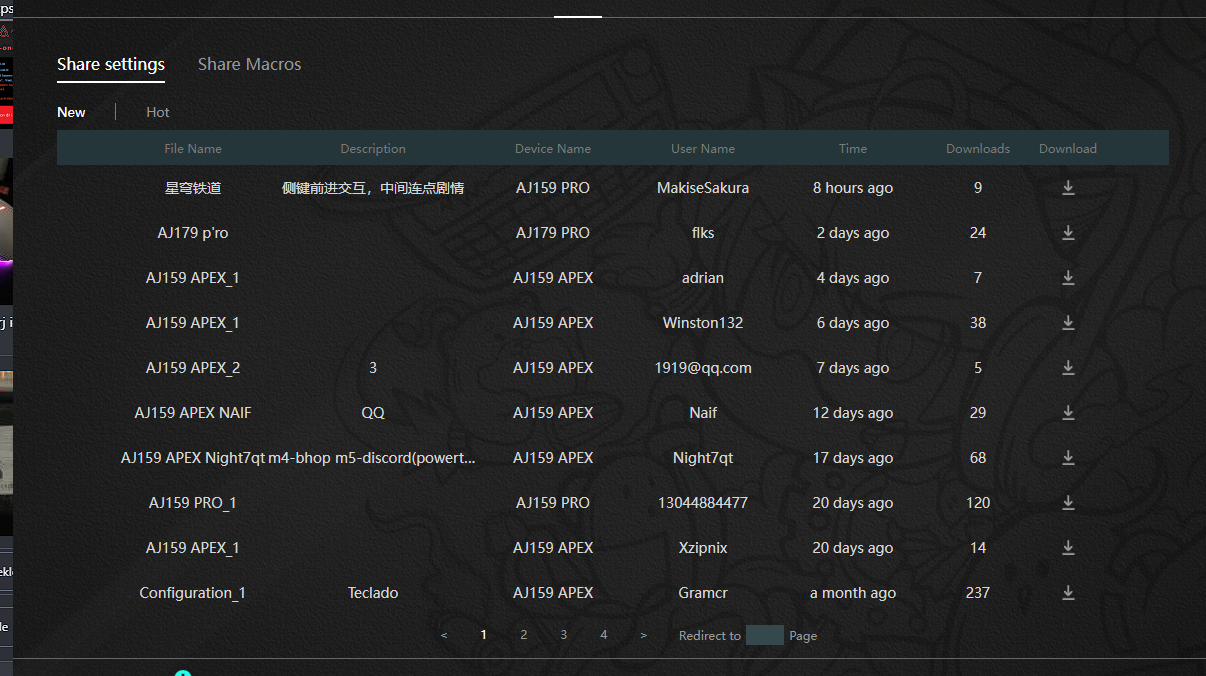Show the Hot shared settings list
This screenshot has width=1206, height=676.
(158, 112)
